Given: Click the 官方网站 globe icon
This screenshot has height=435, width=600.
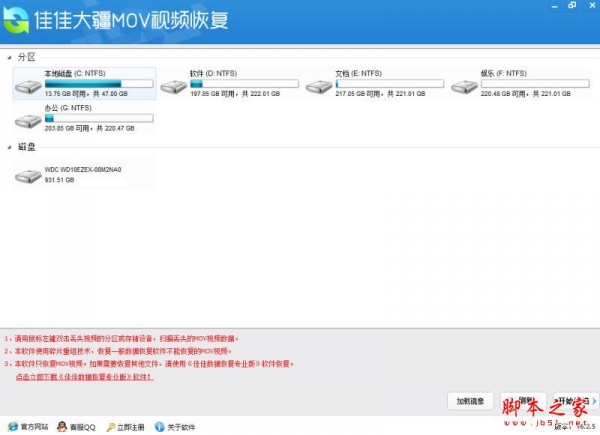Looking at the screenshot, I should coord(13,427).
